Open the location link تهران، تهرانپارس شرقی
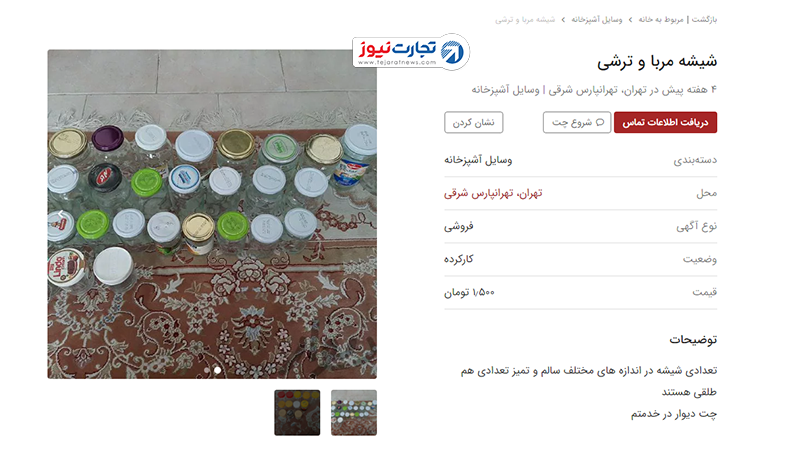The width and height of the screenshot is (800, 458). [493, 193]
